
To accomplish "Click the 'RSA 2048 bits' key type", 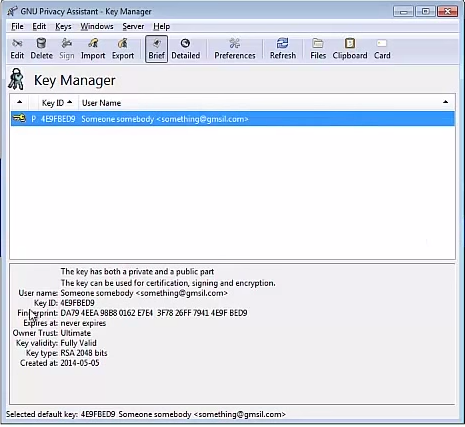I will (x=84, y=353).
